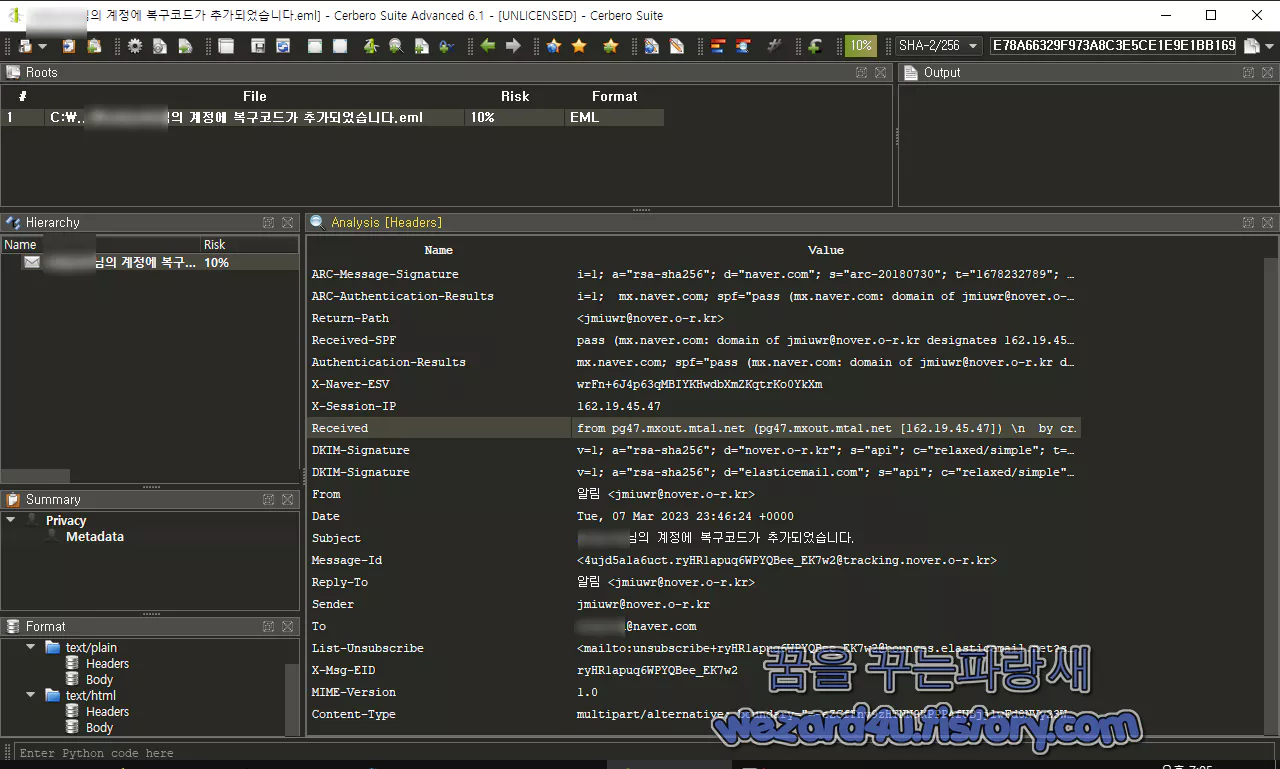The image size is (1280, 769).
Task: Click the magnifier search toolbar icon
Action: point(396,46)
